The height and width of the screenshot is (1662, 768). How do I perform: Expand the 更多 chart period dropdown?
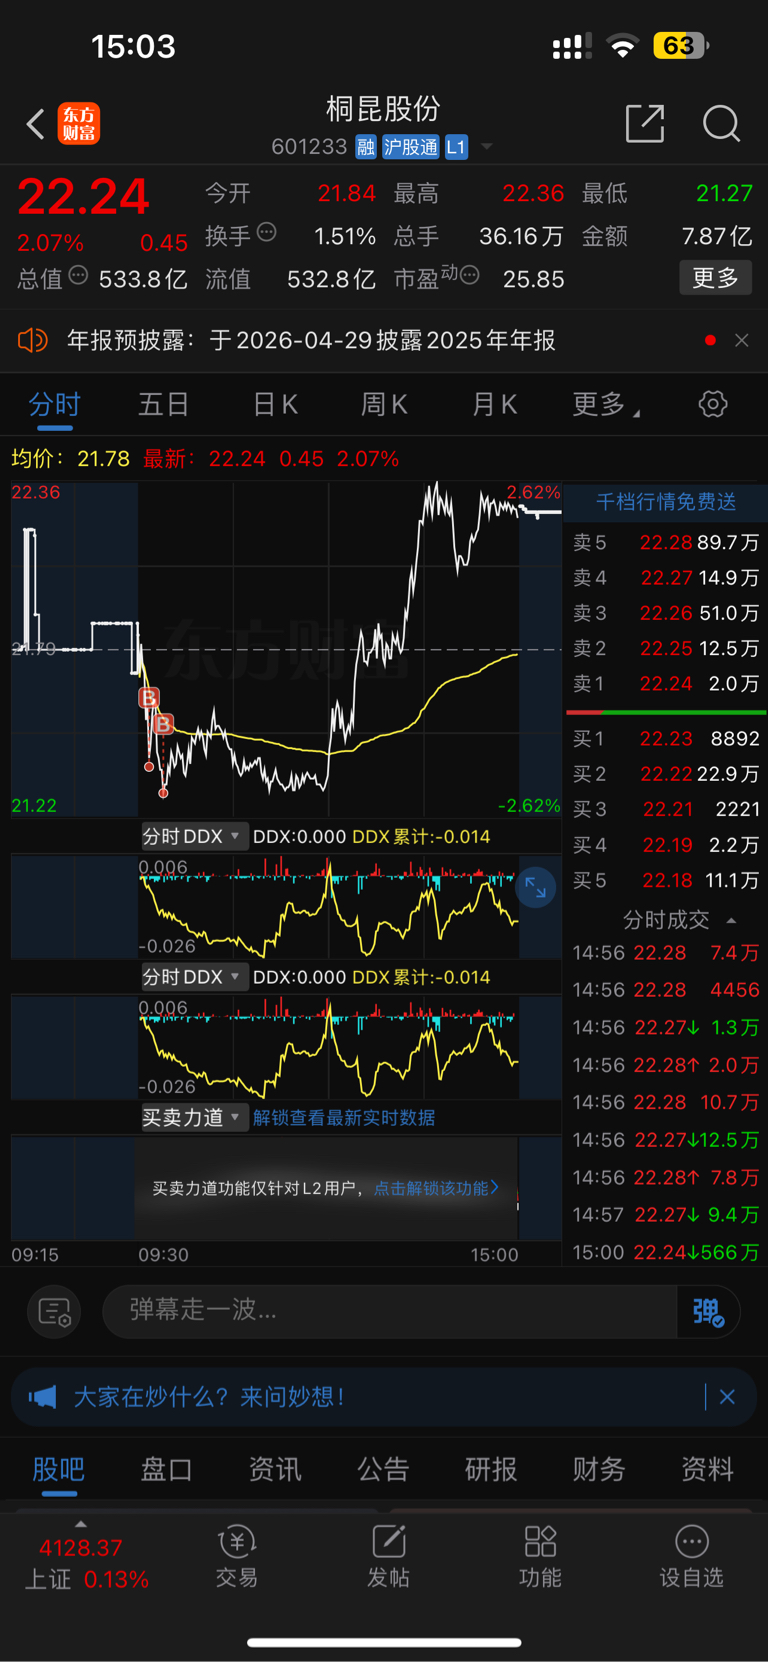pos(606,404)
